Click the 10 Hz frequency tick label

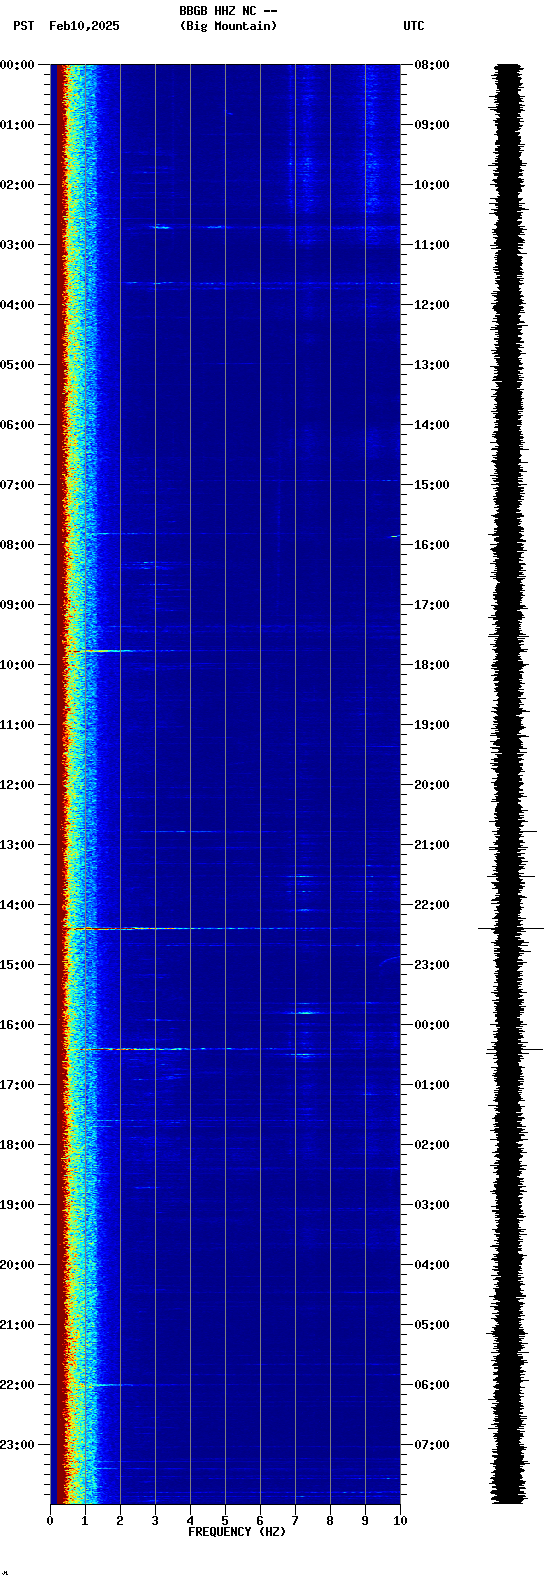(x=400, y=1521)
